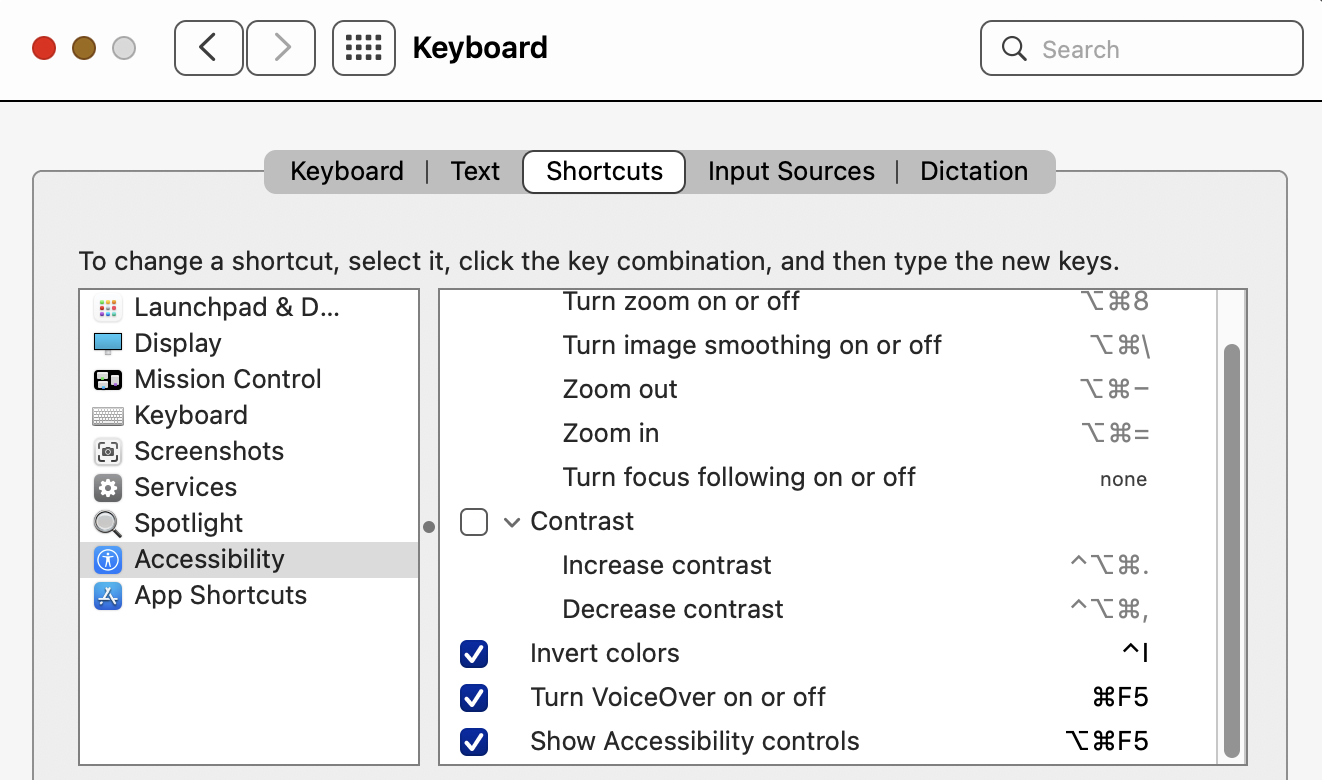Switch to the Input Sources tab
Viewport: 1322px width, 780px height.
pos(791,172)
